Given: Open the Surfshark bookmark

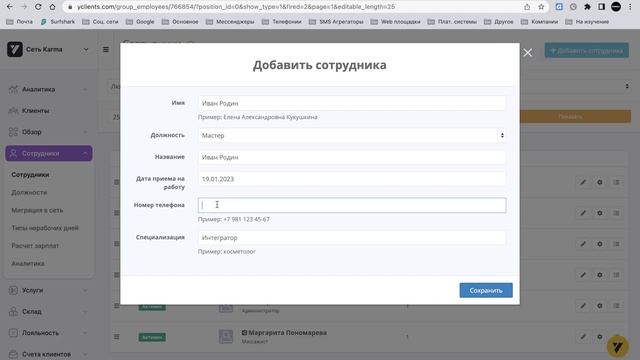Looking at the screenshot, I should point(58,22).
